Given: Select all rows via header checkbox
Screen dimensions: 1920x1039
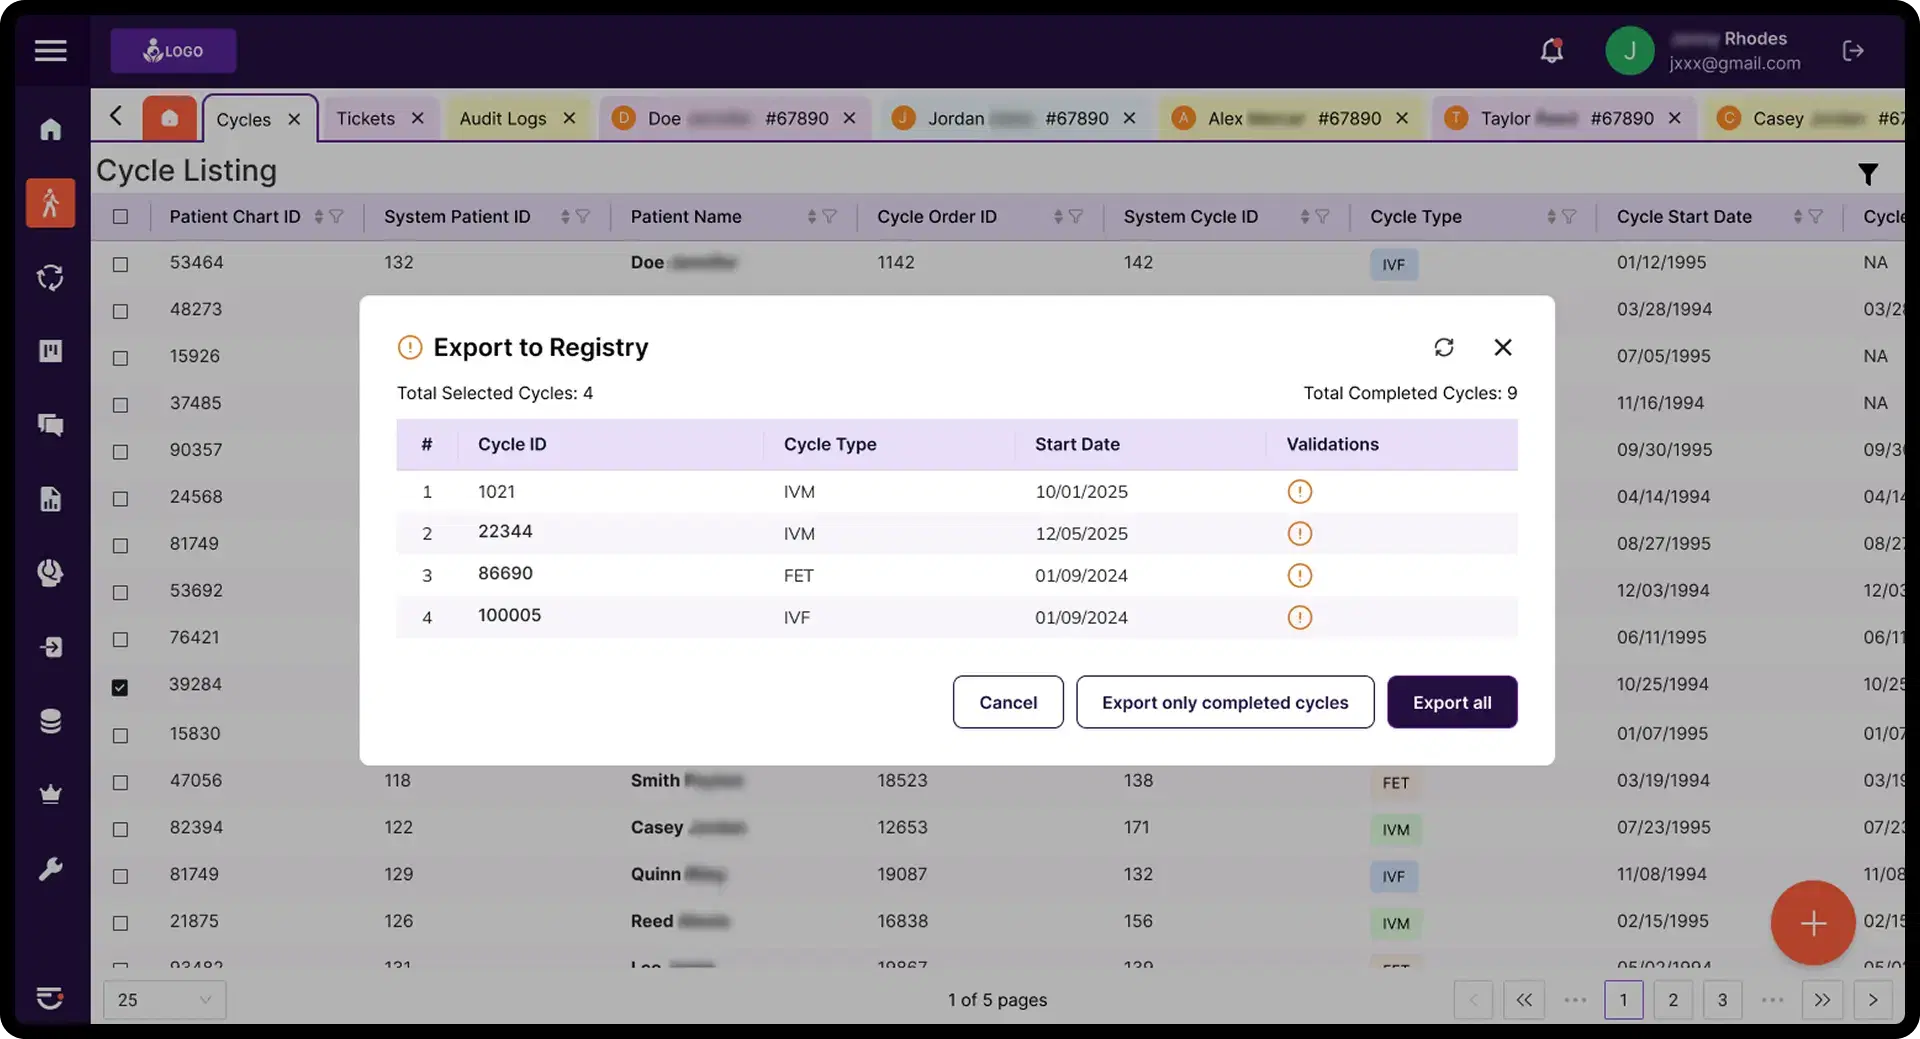Looking at the screenshot, I should 121,217.
